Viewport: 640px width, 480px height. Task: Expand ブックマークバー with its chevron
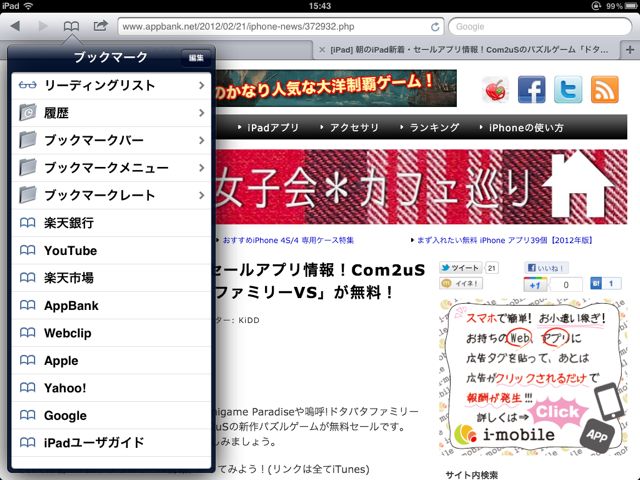201,140
